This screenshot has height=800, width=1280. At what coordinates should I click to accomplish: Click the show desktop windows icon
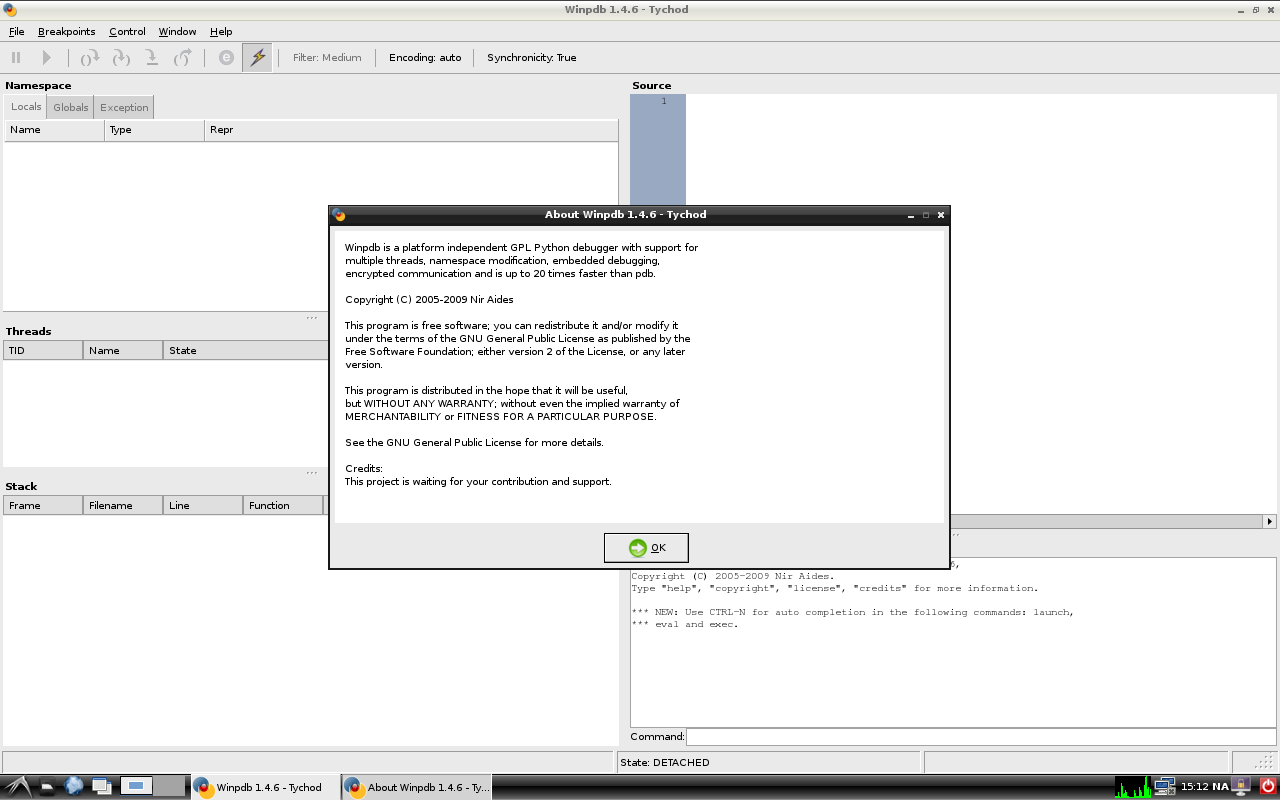tap(102, 787)
